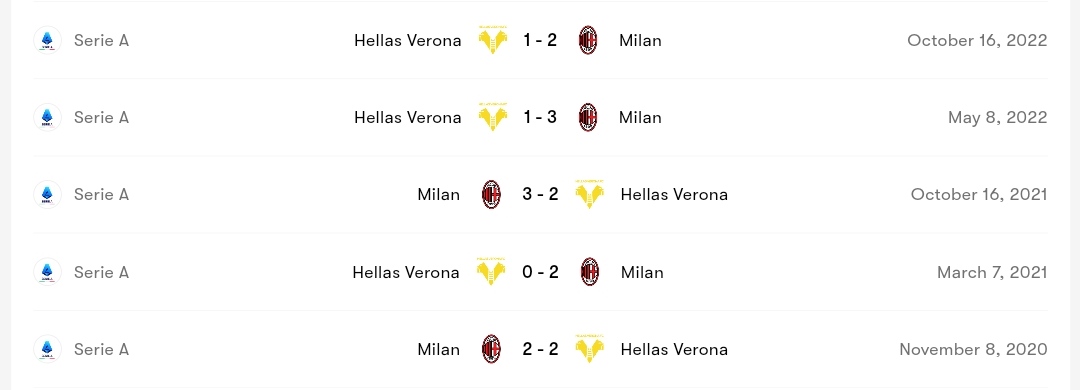Click Milan crest in the 0 - 2 match
The height and width of the screenshot is (390, 1080).
click(x=589, y=271)
